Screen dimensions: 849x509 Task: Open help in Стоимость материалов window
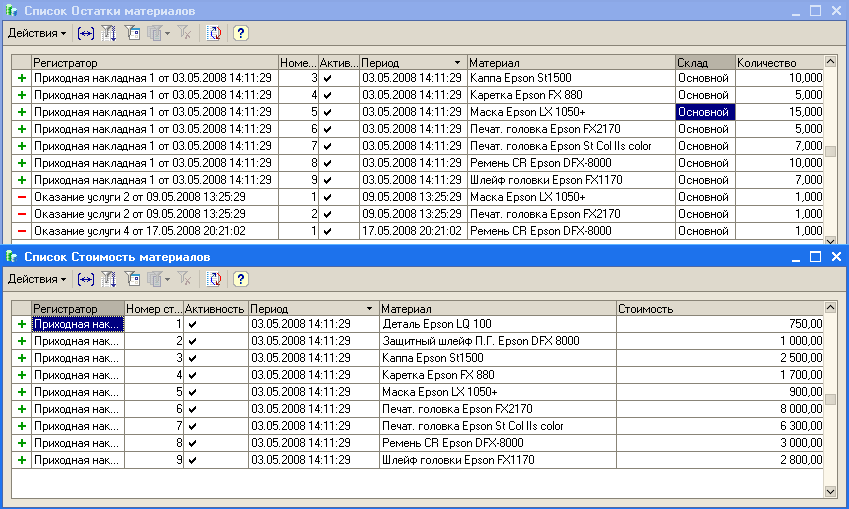tap(240, 279)
